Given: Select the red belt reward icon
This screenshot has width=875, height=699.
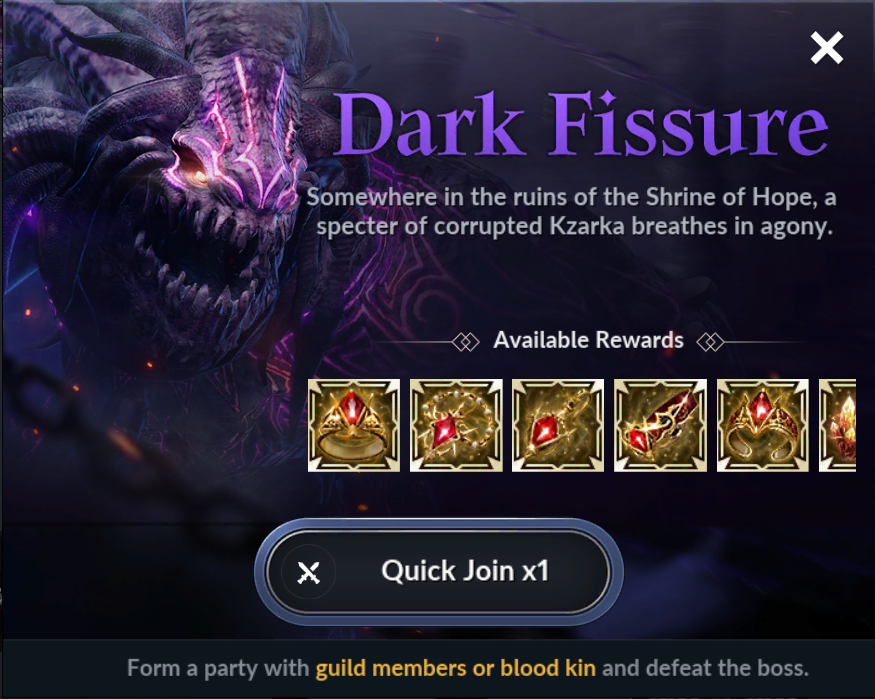Looking at the screenshot, I should pos(660,425).
